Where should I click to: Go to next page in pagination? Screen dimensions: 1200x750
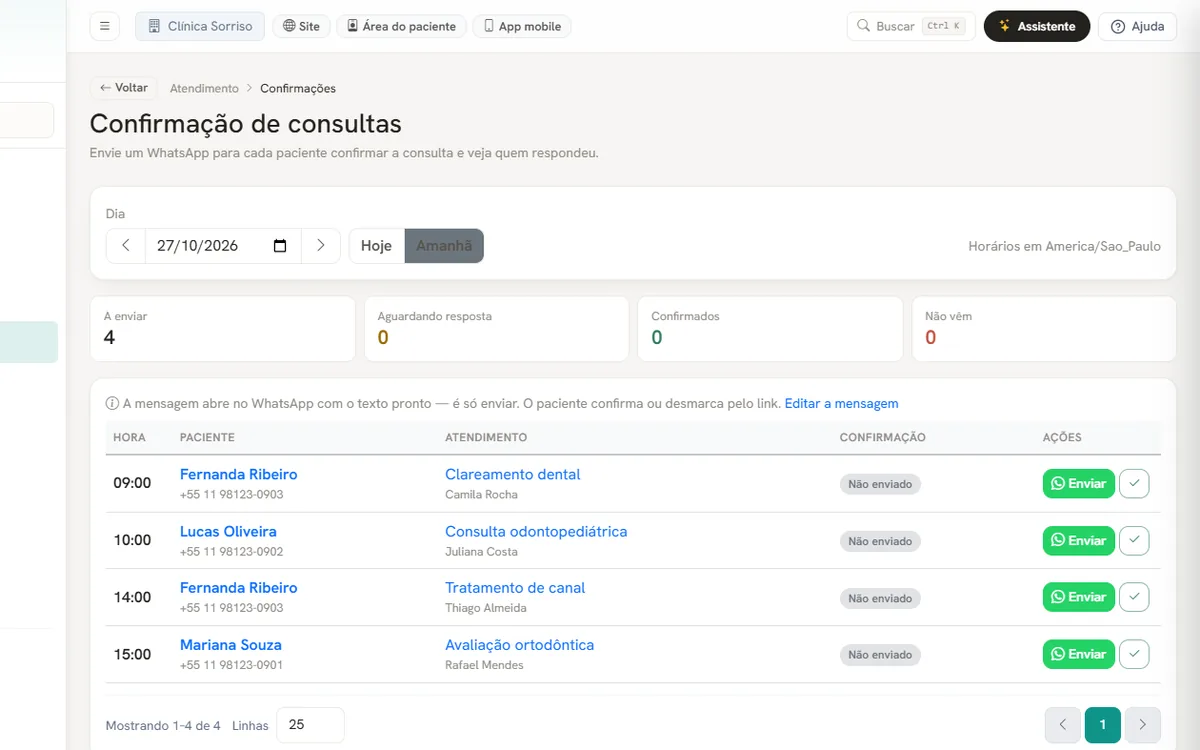click(x=1143, y=725)
